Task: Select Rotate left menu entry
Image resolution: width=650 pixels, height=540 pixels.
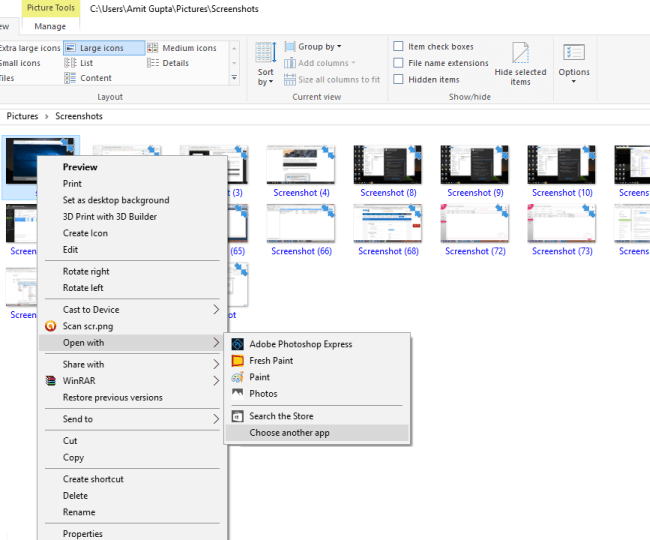Action: point(83,288)
